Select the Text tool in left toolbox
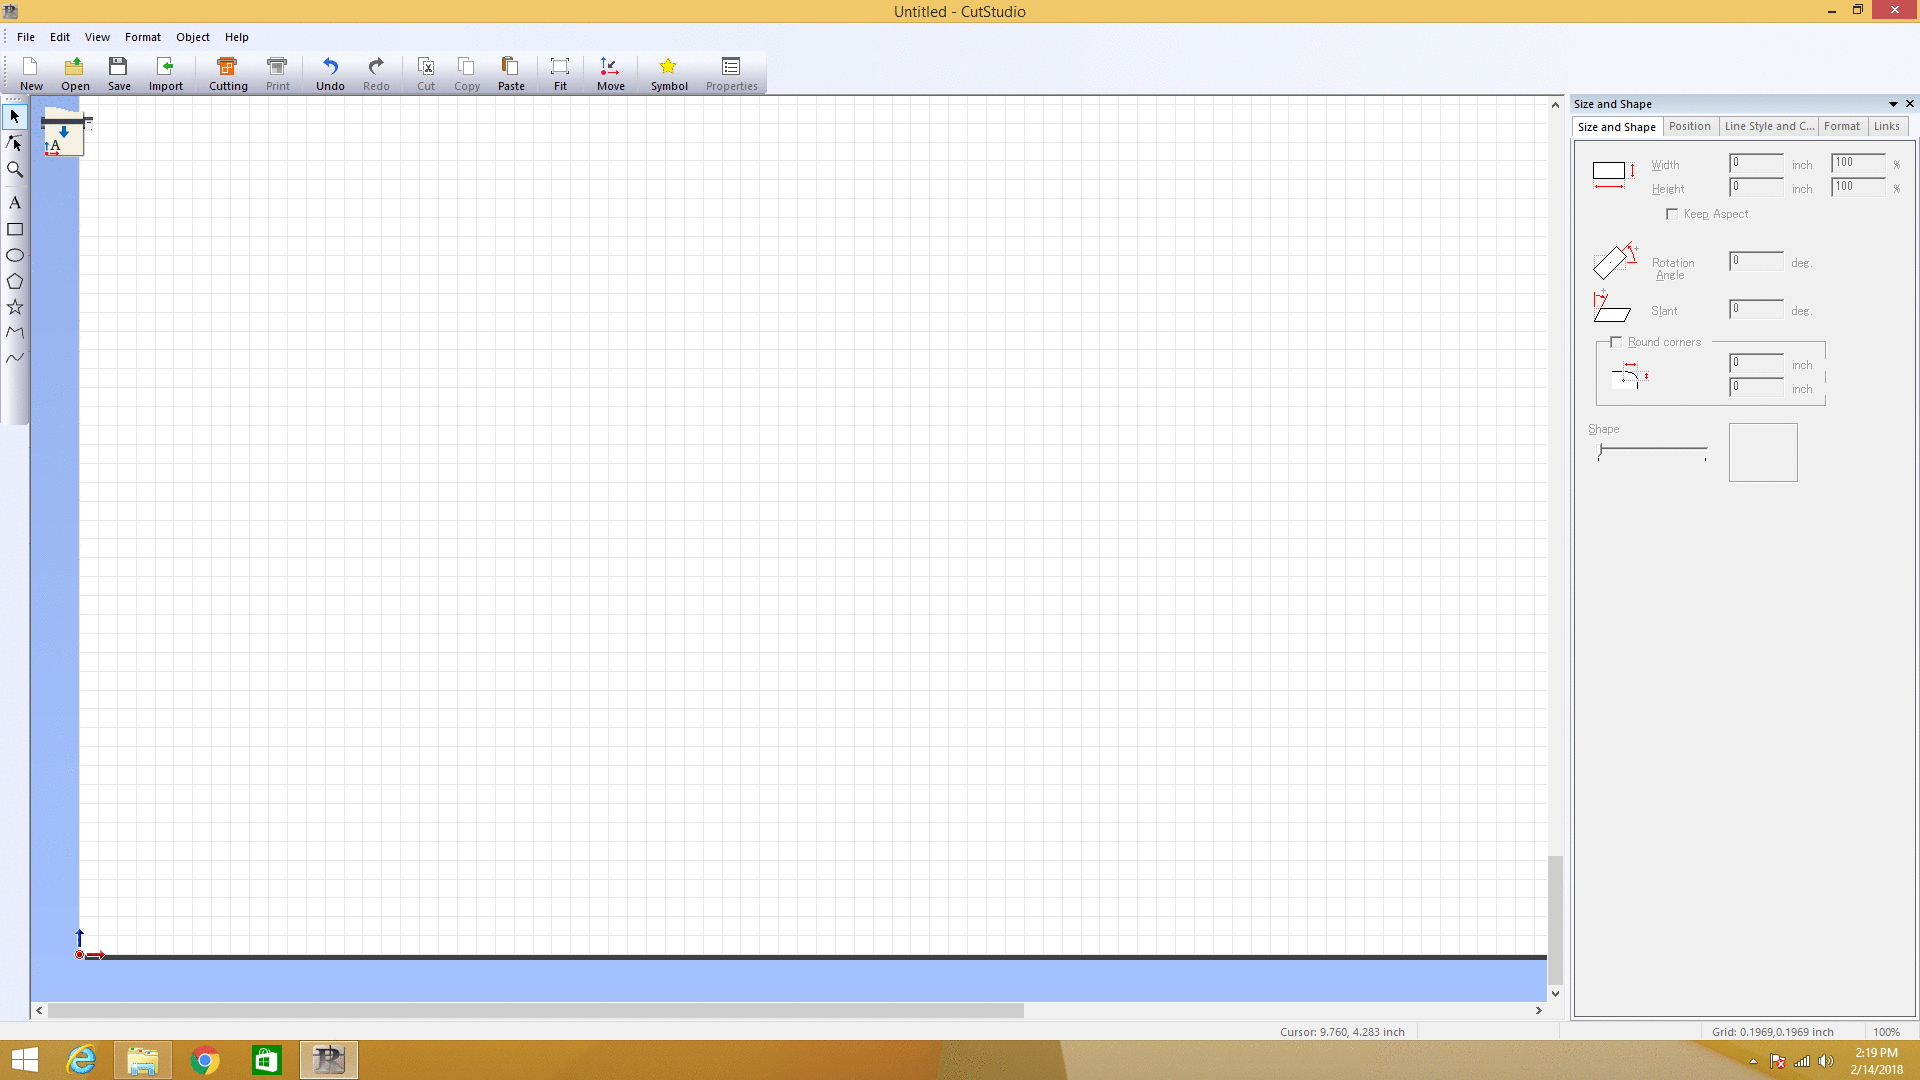This screenshot has height=1080, width=1920. [15, 203]
